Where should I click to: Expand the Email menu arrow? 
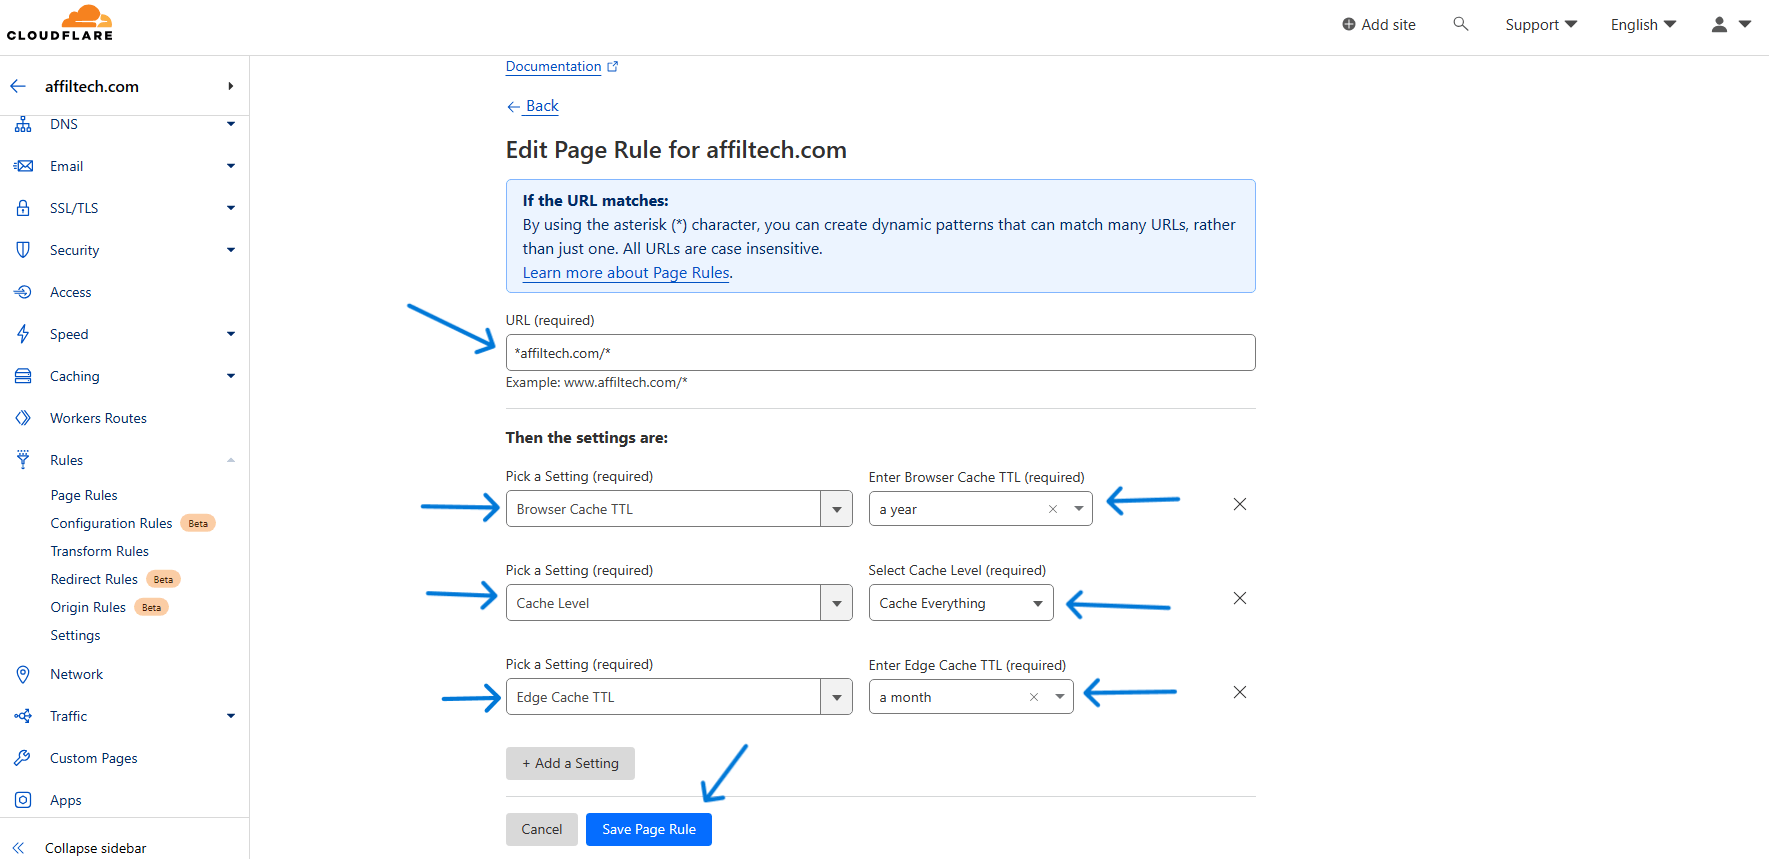[x=231, y=166]
